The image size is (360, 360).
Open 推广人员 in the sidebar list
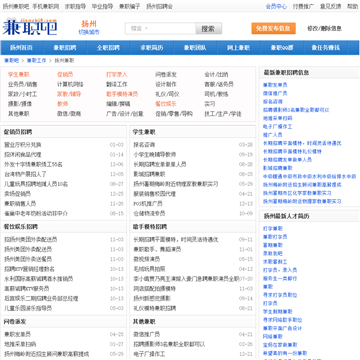click(x=273, y=135)
